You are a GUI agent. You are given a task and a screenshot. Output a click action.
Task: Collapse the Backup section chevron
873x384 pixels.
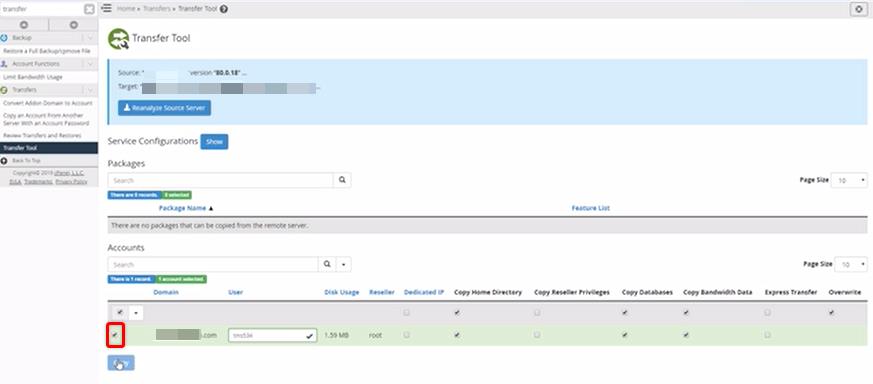[x=91, y=38]
